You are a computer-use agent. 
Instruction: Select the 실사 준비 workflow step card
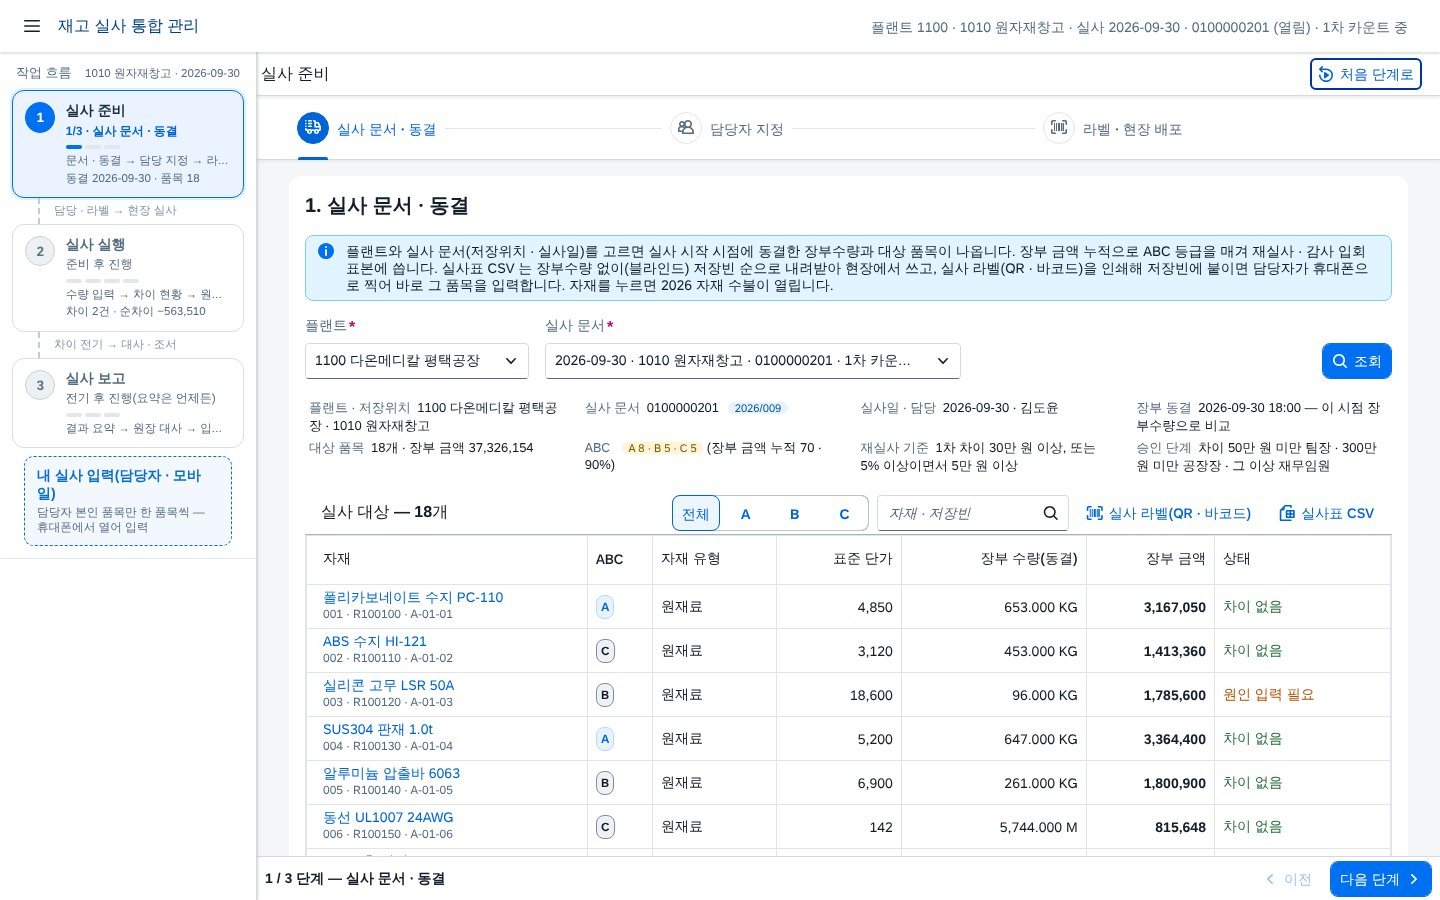(x=128, y=144)
